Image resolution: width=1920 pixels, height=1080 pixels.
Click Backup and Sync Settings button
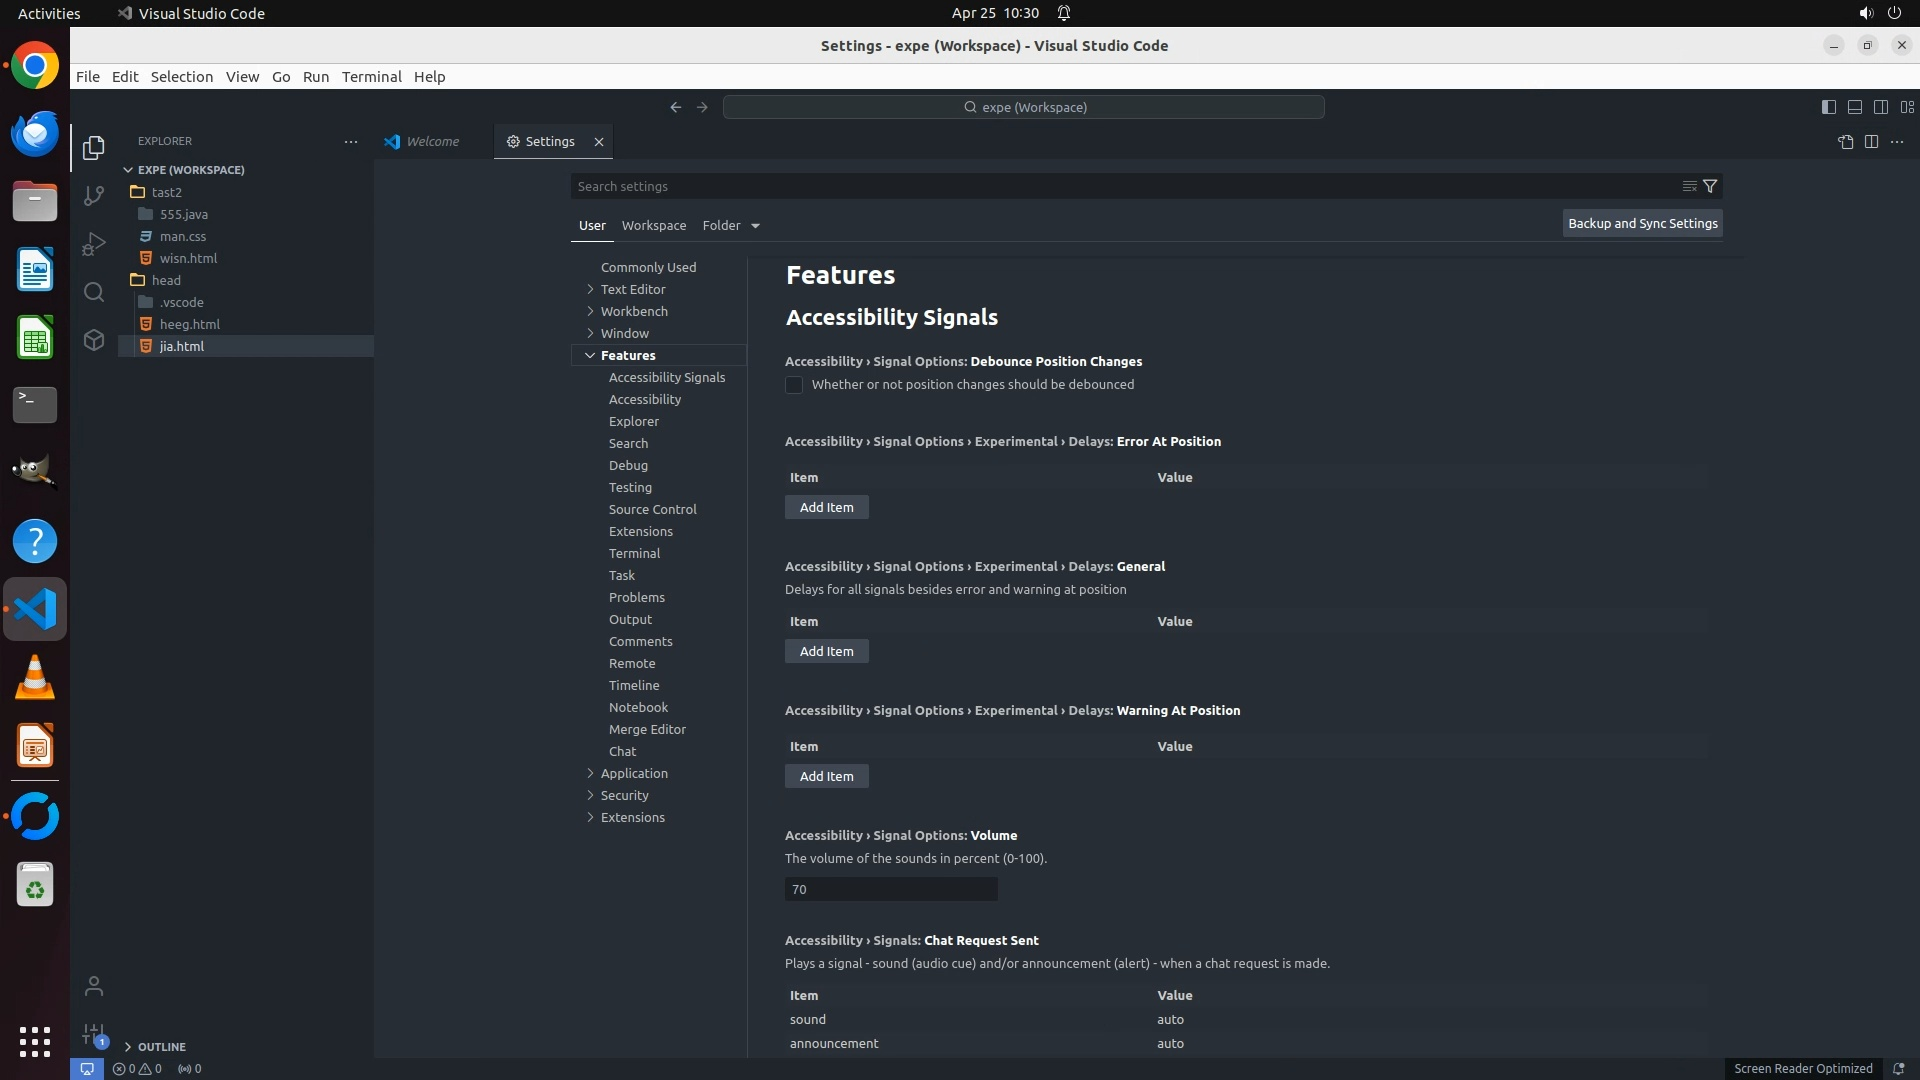(x=1642, y=224)
